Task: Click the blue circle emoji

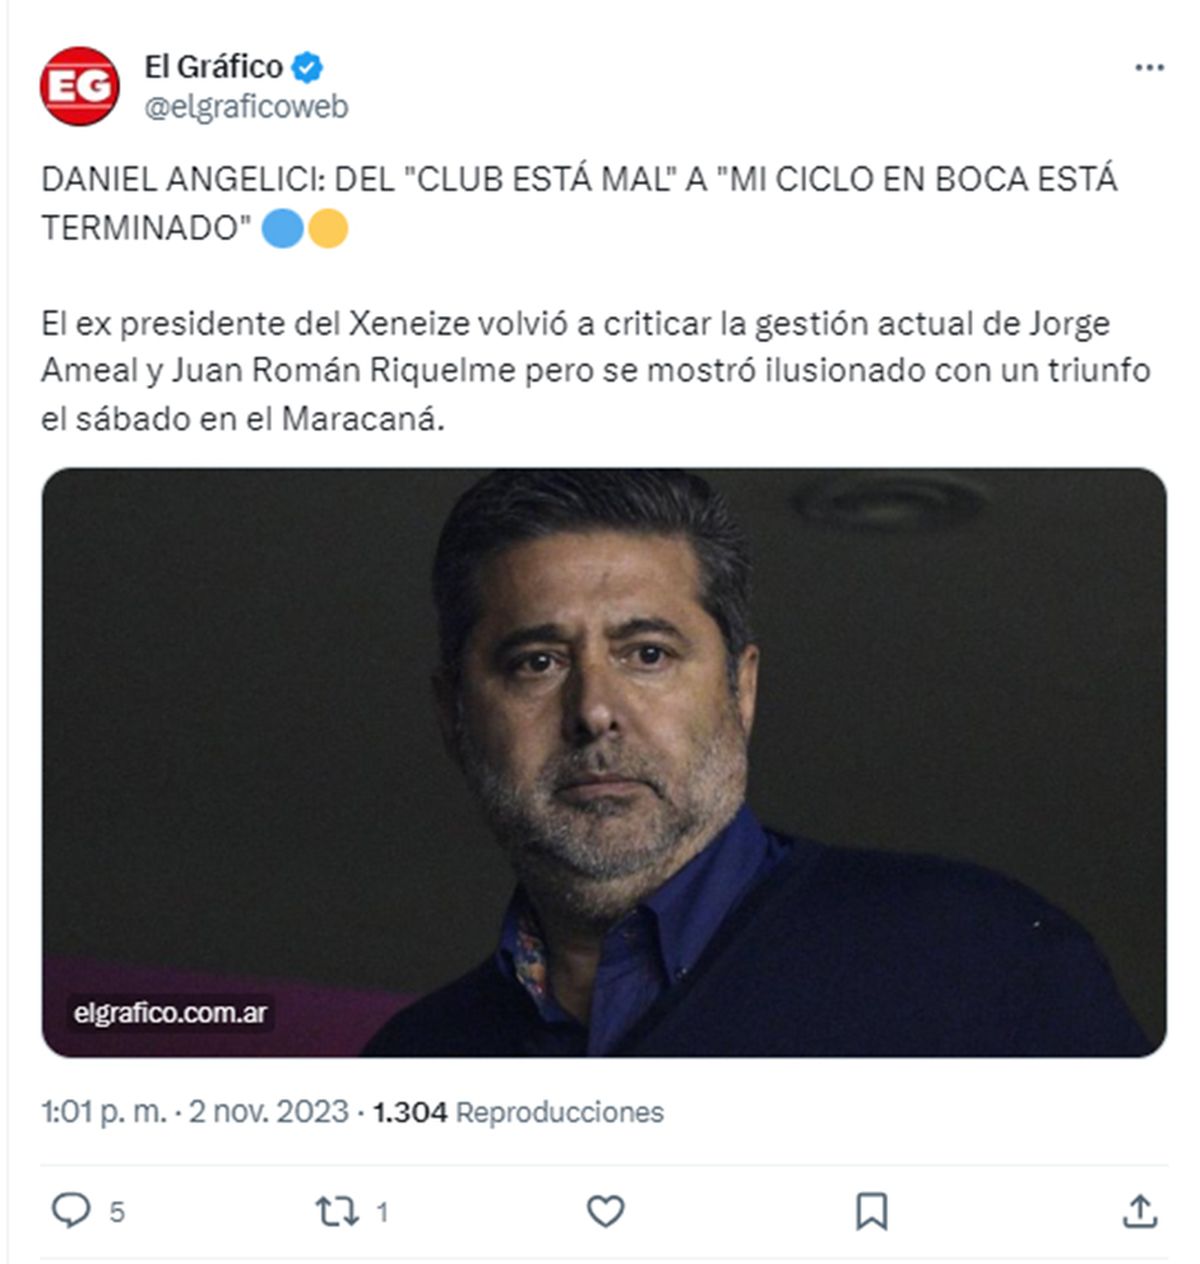Action: pyautogui.click(x=283, y=229)
